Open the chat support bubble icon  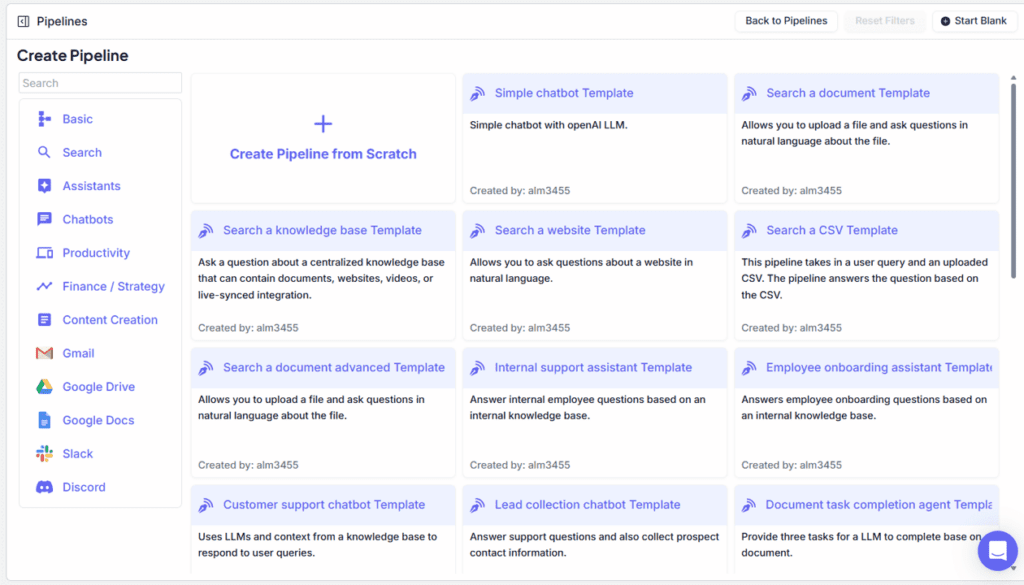pos(996,550)
